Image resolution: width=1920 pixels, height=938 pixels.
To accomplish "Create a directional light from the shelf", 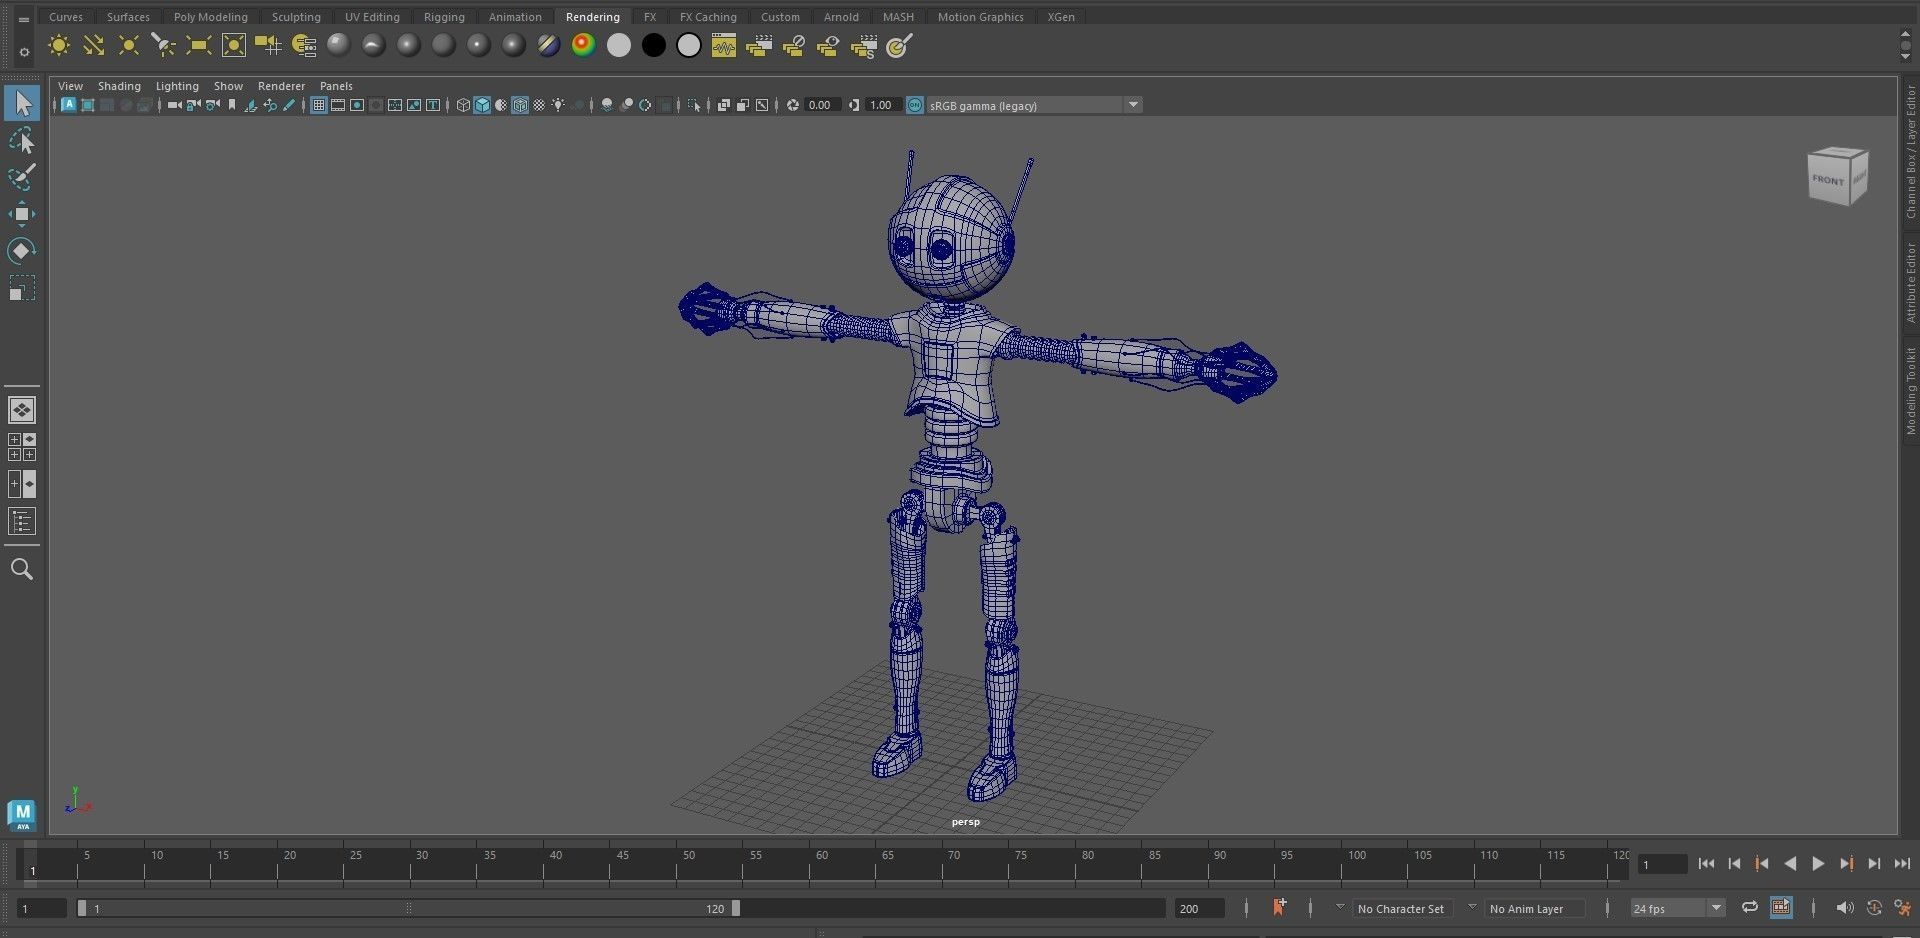I will pos(94,46).
